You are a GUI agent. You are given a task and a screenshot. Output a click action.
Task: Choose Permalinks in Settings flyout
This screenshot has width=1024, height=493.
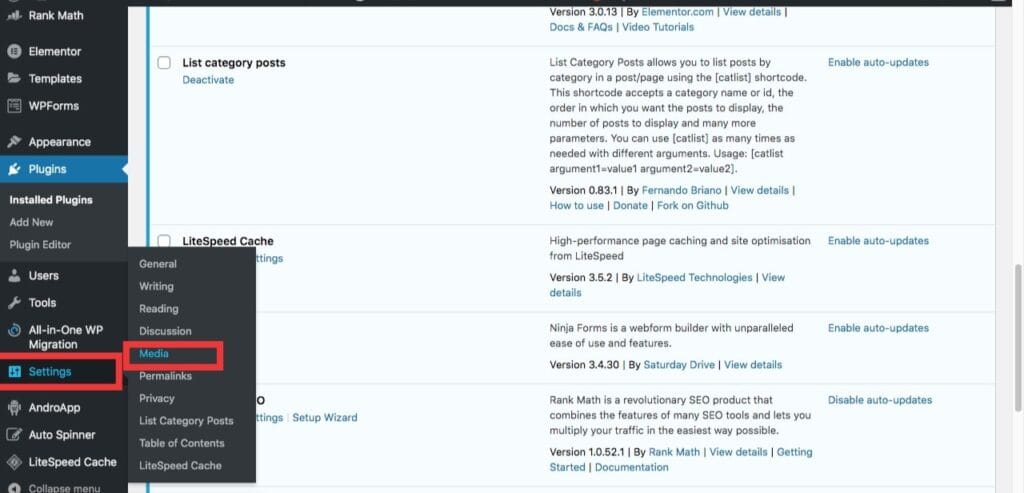[x=165, y=376]
